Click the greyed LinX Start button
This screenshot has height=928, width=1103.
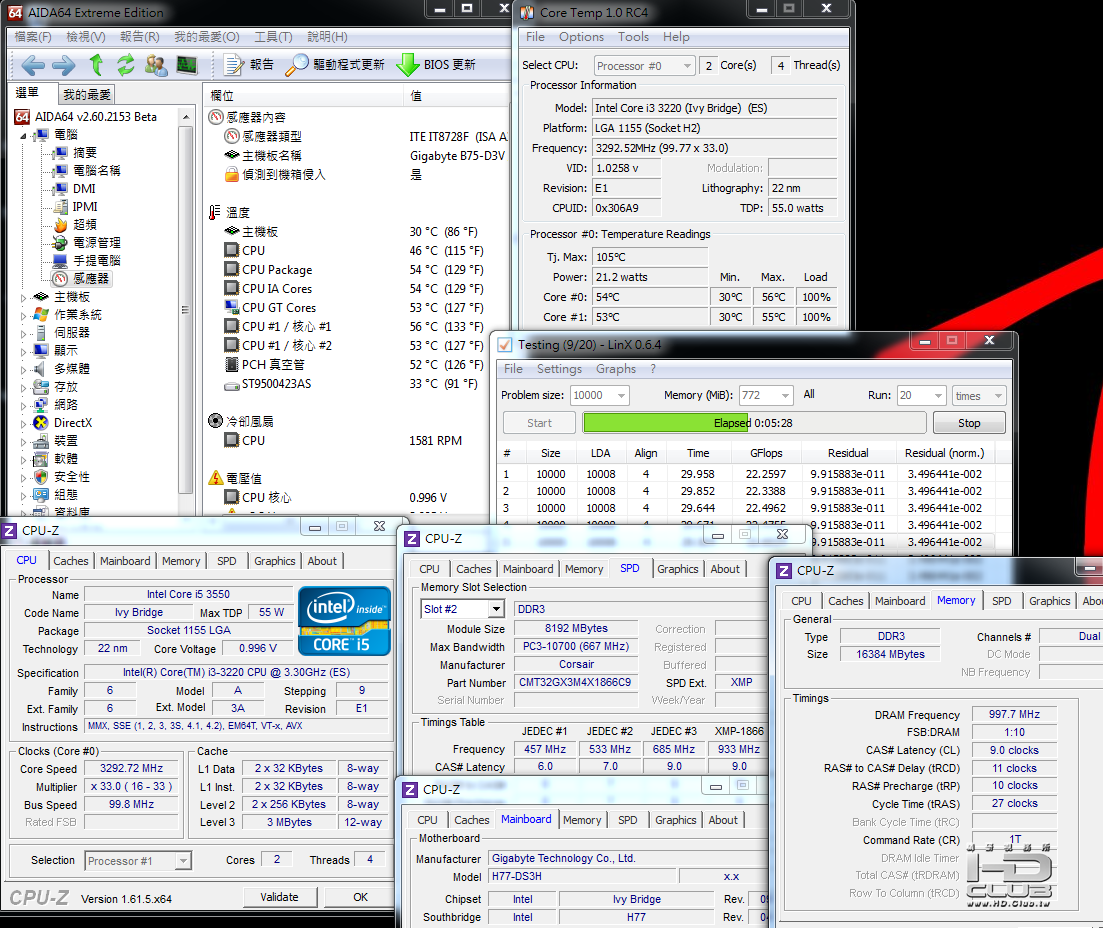[540, 423]
